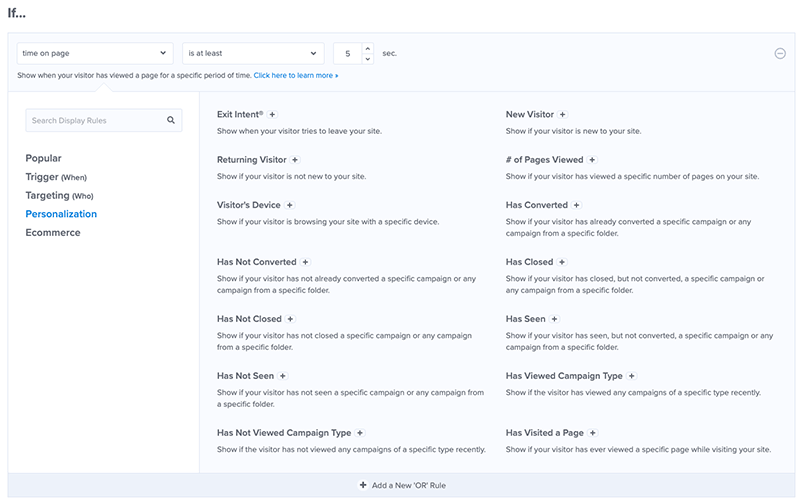The image size is (800, 502).
Task: Click the '# of Pages Viewed' title
Action: coord(544,160)
